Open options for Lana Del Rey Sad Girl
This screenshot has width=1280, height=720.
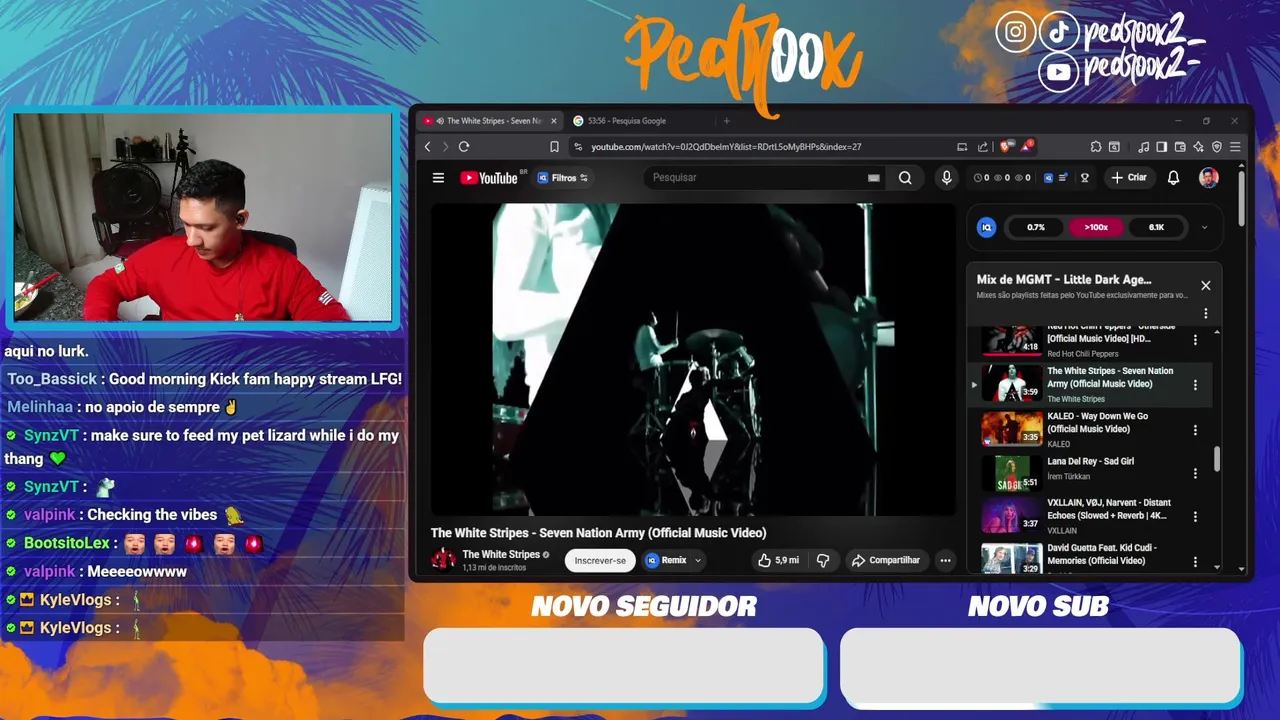tap(1195, 475)
